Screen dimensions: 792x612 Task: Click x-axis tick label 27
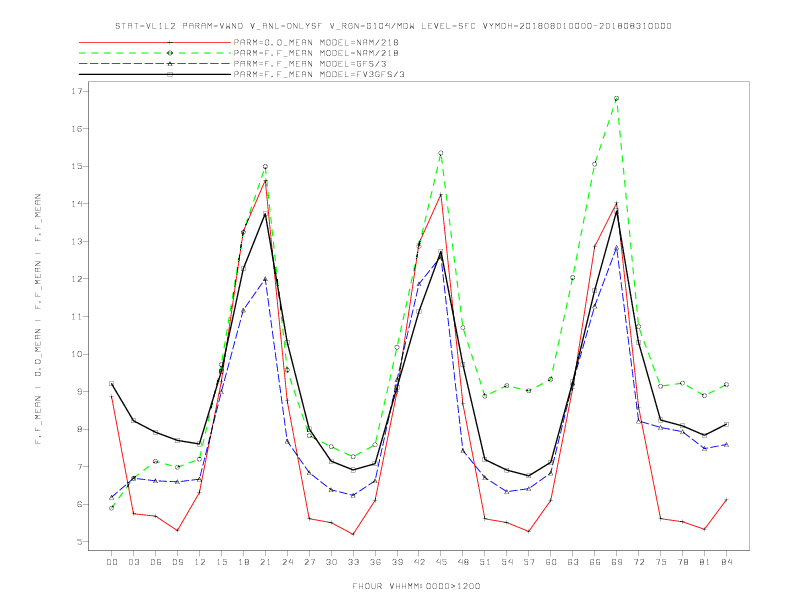click(309, 562)
